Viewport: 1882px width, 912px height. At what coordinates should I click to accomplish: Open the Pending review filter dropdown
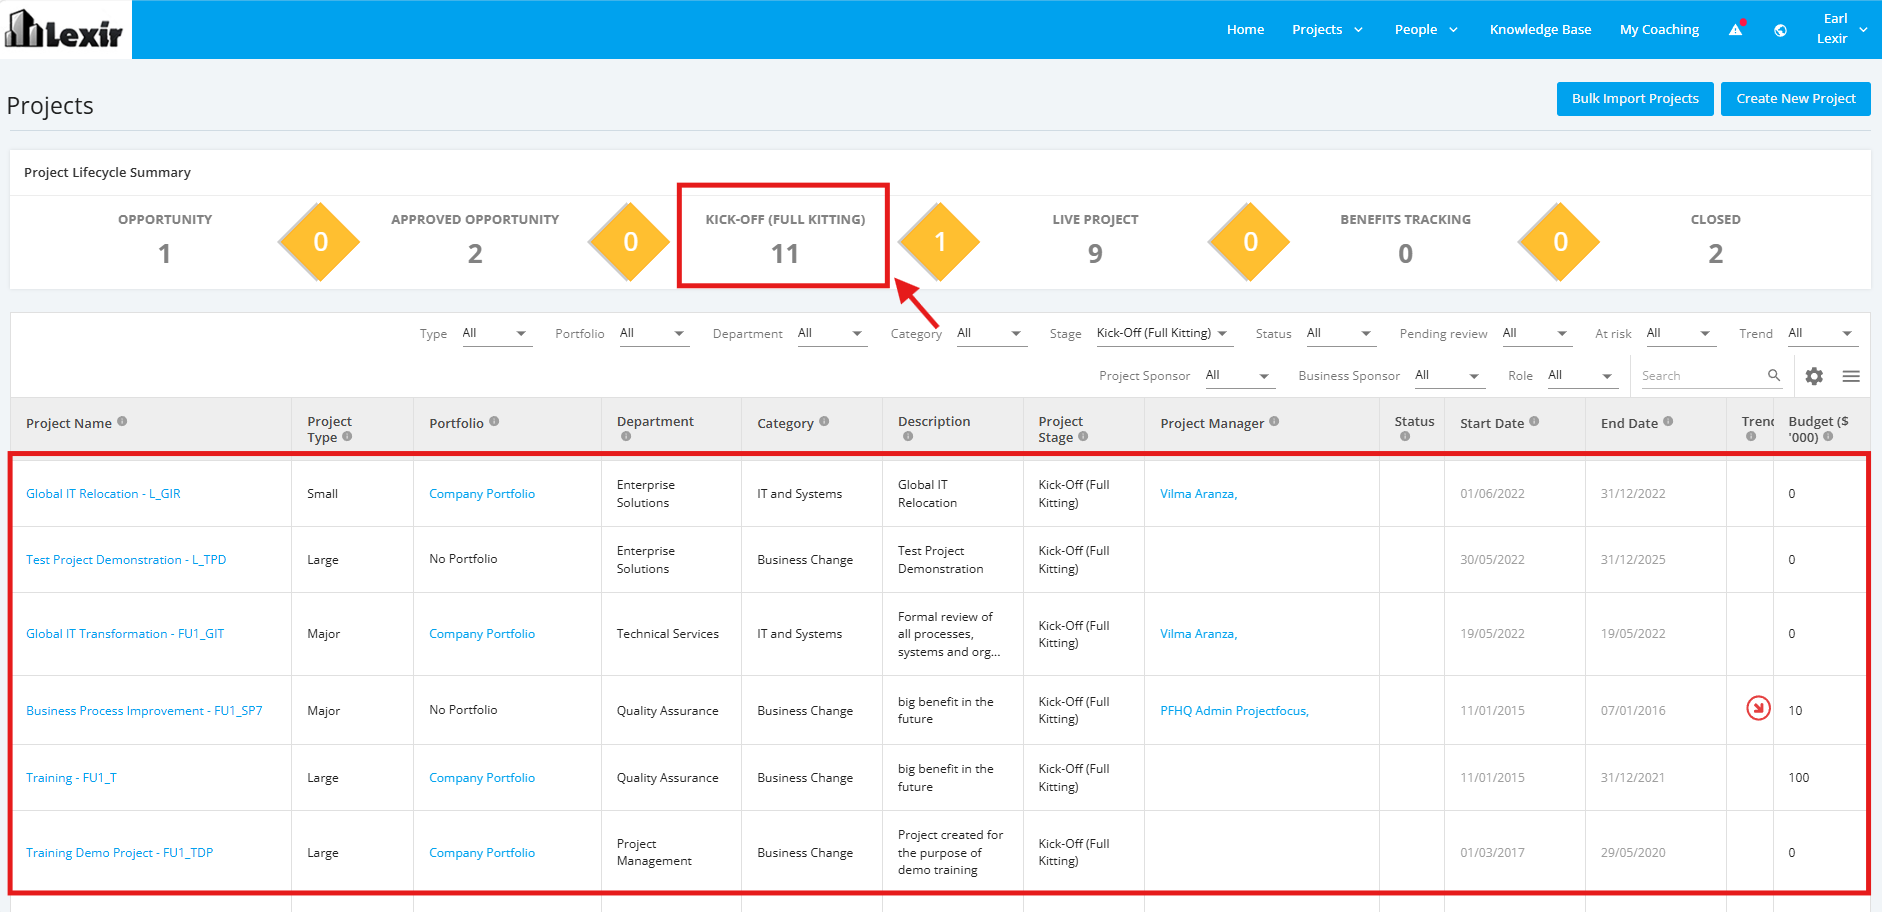coord(1536,333)
